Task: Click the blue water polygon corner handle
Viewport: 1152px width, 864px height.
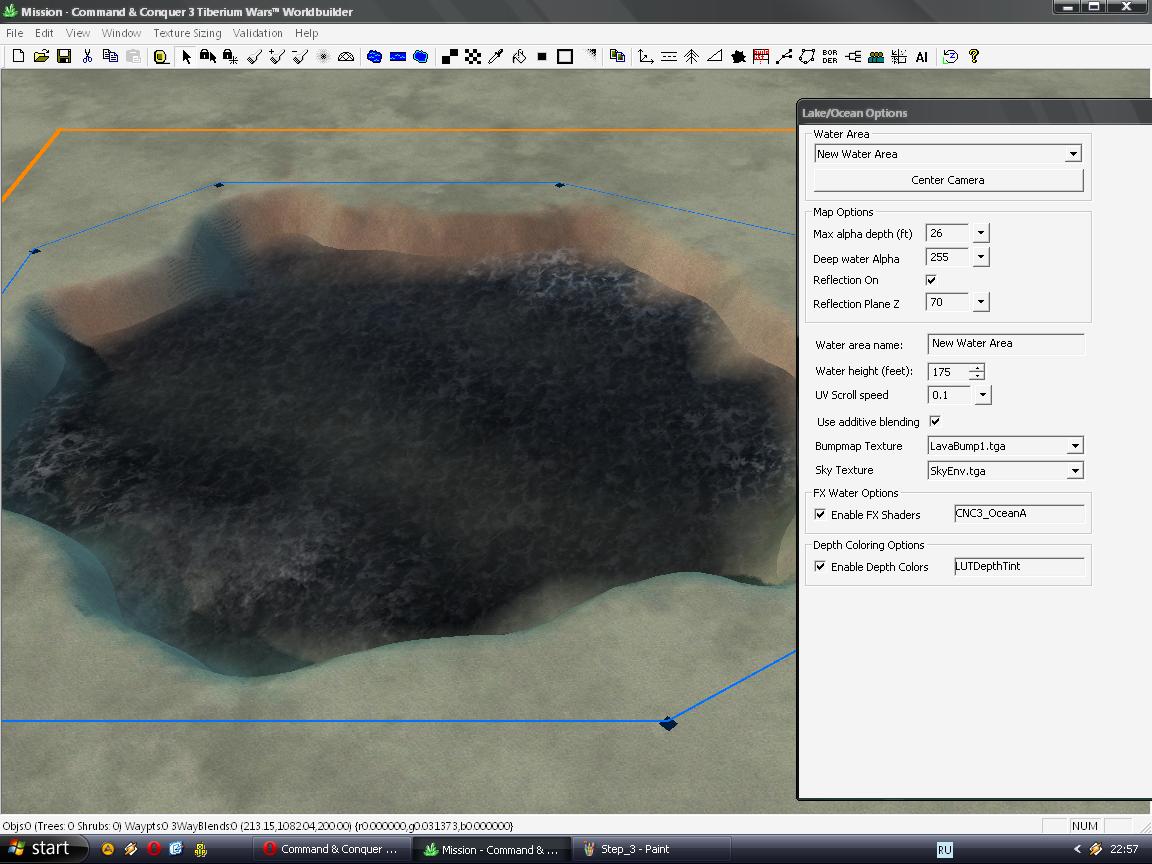Action: pyautogui.click(x=668, y=724)
